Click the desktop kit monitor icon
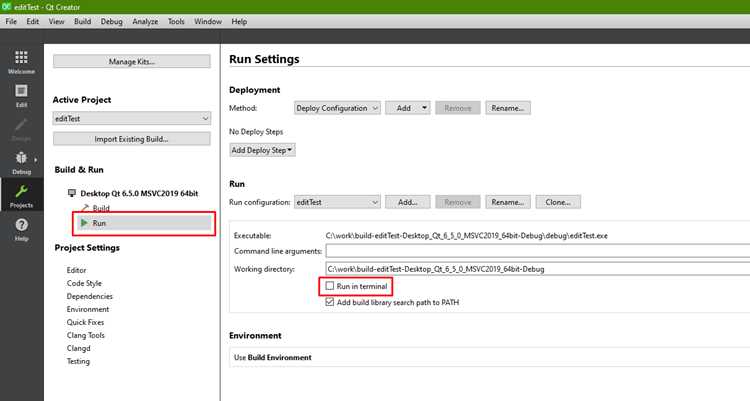The width and height of the screenshot is (750, 401). click(72, 193)
